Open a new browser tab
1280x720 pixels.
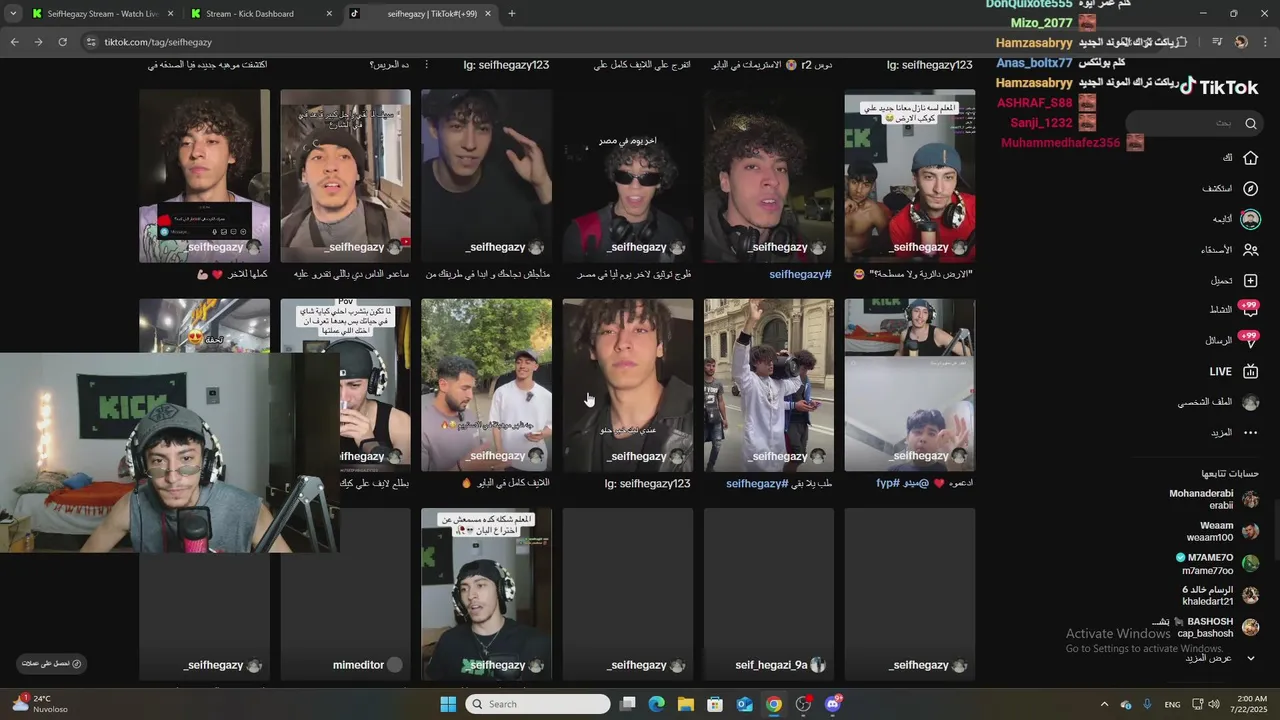click(512, 14)
